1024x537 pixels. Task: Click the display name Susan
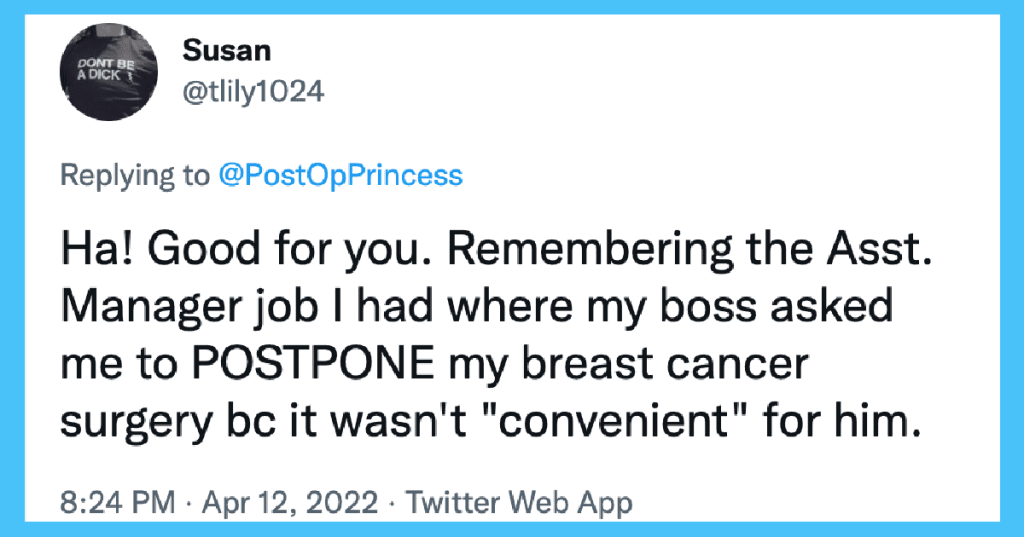[227, 50]
